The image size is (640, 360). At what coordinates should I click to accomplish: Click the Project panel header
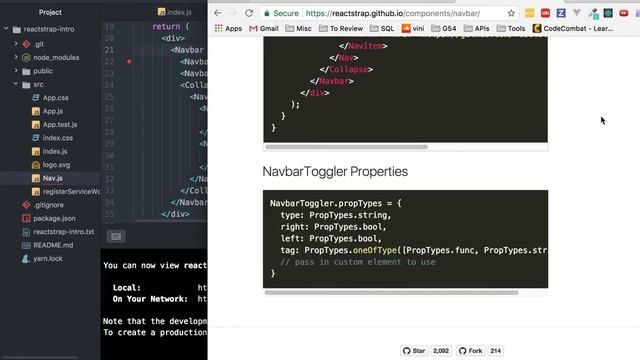[50, 12]
